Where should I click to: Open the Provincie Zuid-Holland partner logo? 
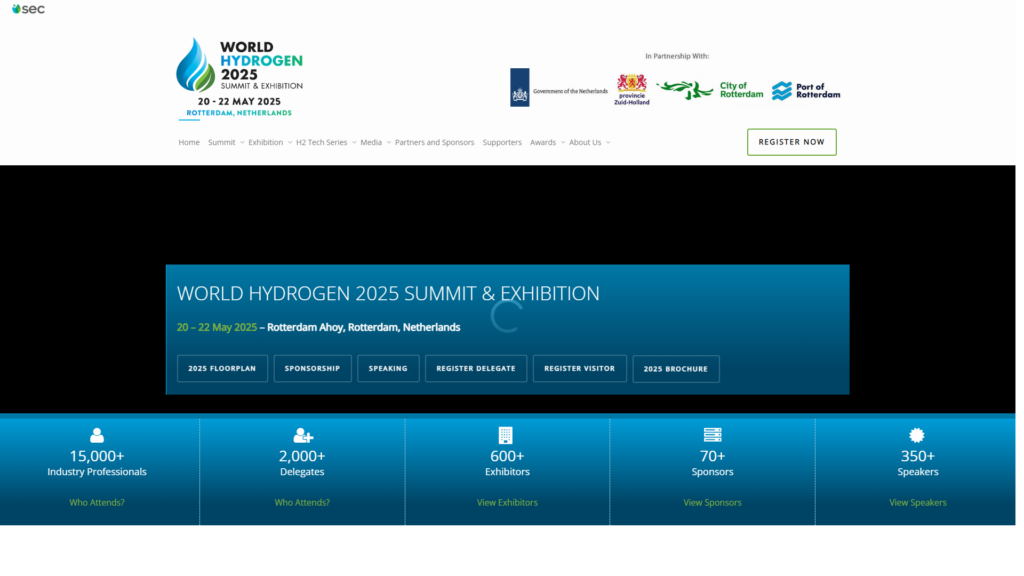632,89
